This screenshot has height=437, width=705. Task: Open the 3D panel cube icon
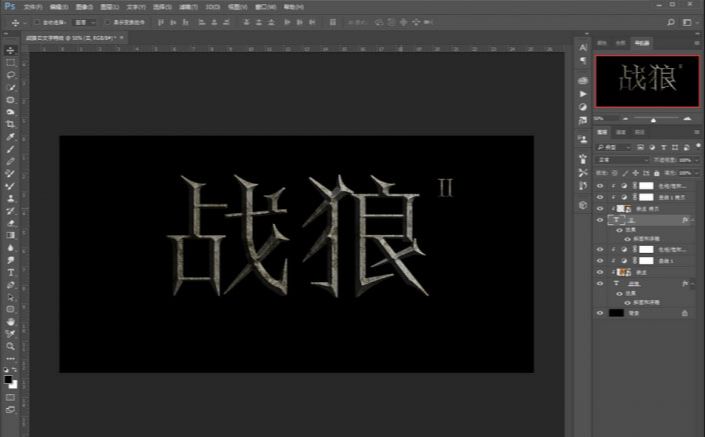click(583, 205)
